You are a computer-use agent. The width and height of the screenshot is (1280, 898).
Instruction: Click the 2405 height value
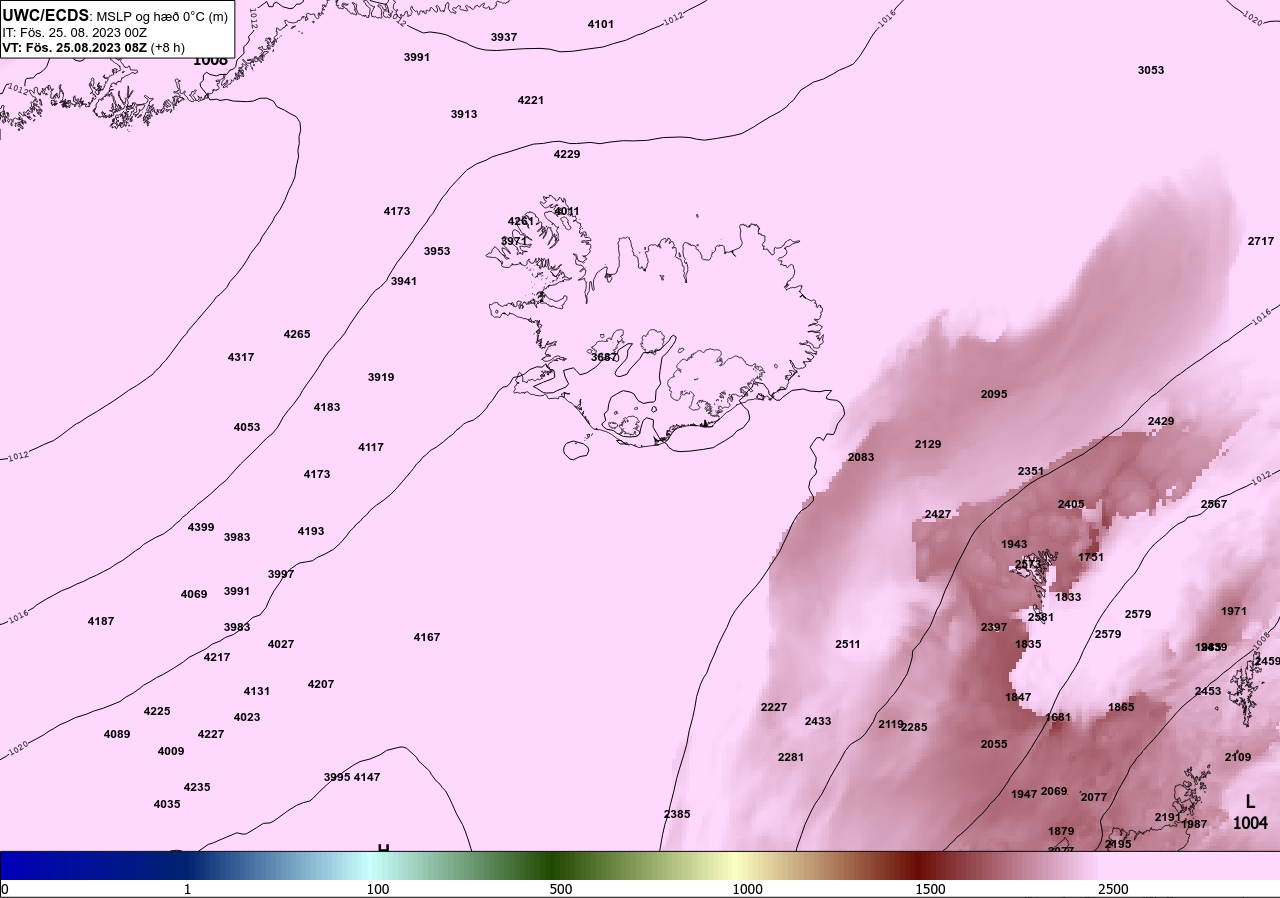(x=1071, y=504)
